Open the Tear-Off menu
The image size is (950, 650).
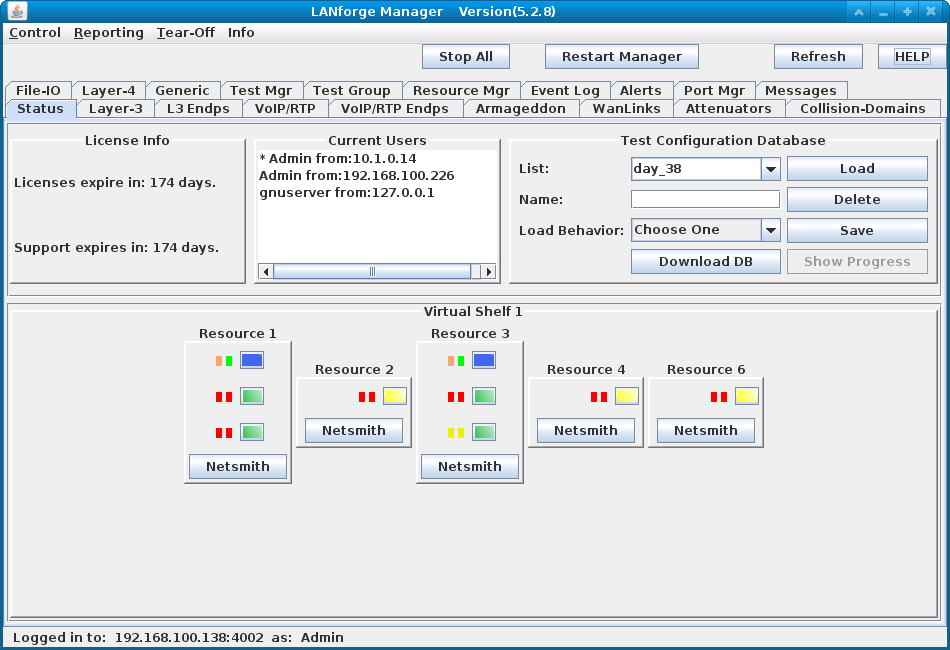185,33
